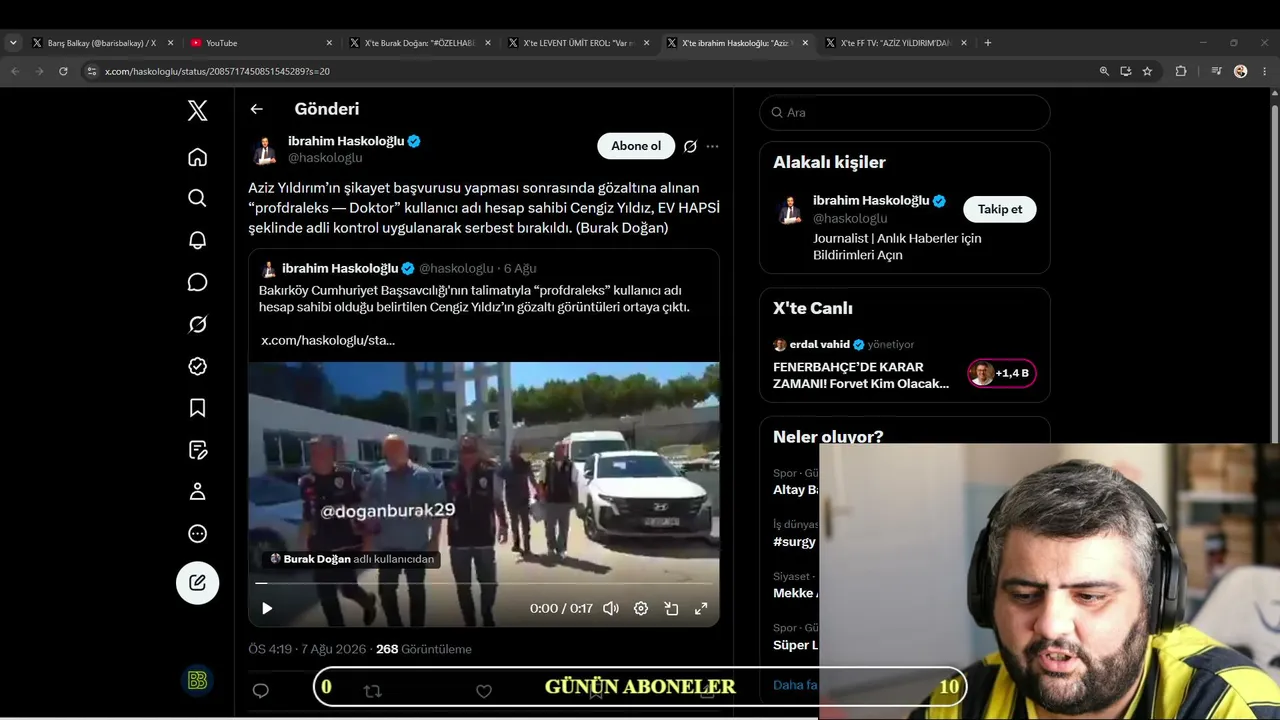Open the browser three-dot menu

click(x=1265, y=71)
